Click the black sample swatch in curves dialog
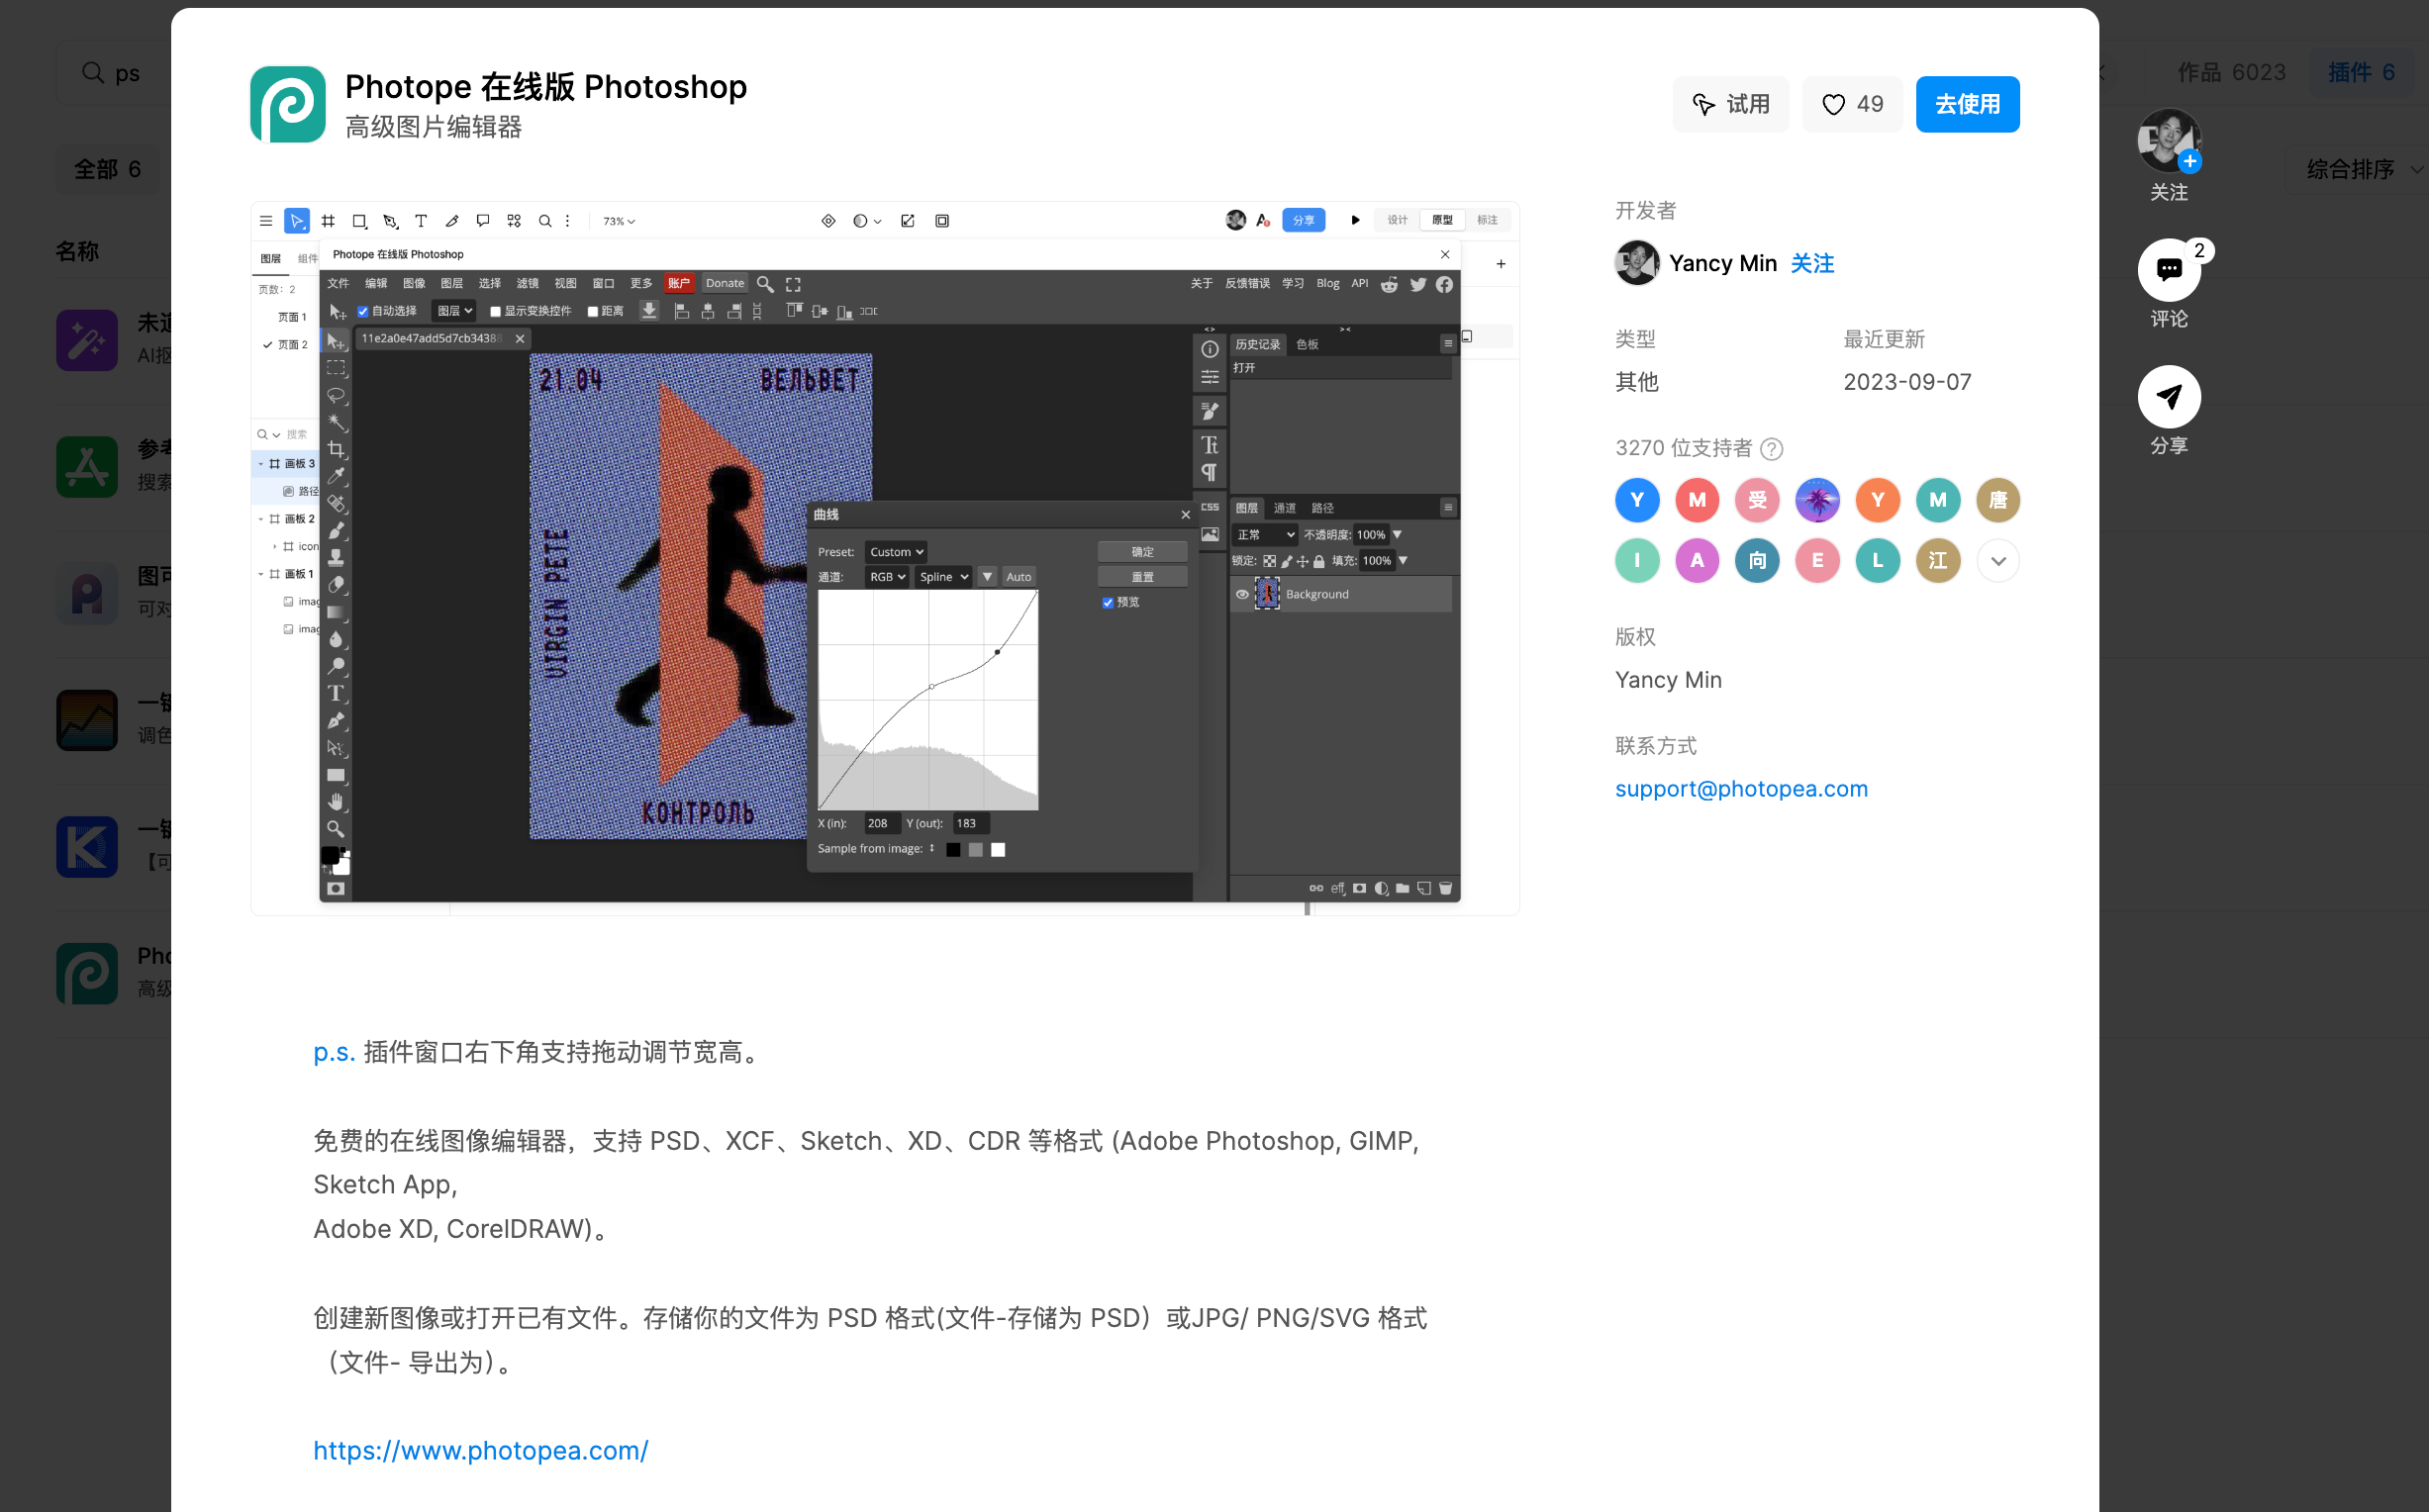This screenshot has width=2429, height=1512. pos(953,850)
